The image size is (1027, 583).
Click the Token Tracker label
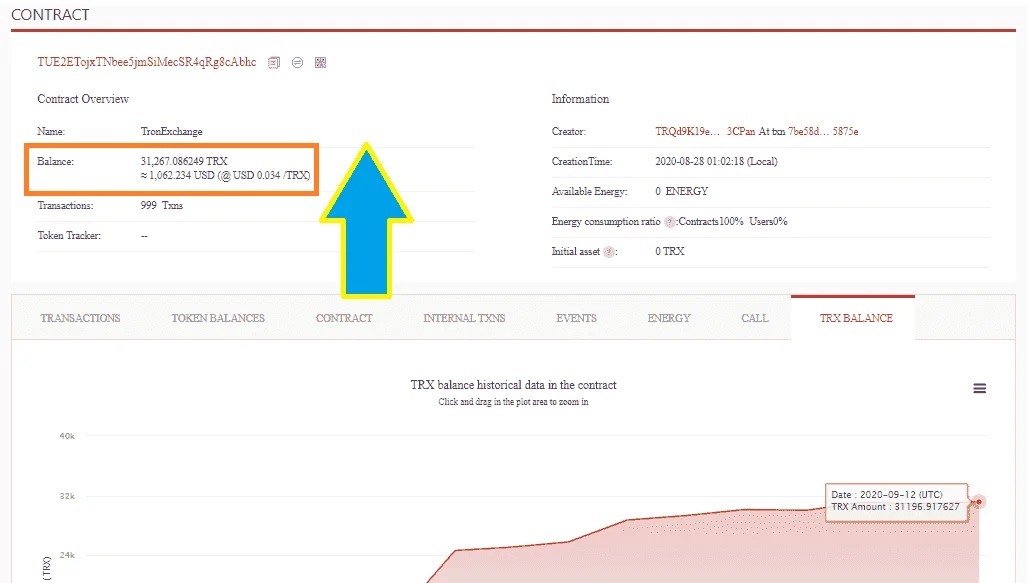[x=69, y=236]
